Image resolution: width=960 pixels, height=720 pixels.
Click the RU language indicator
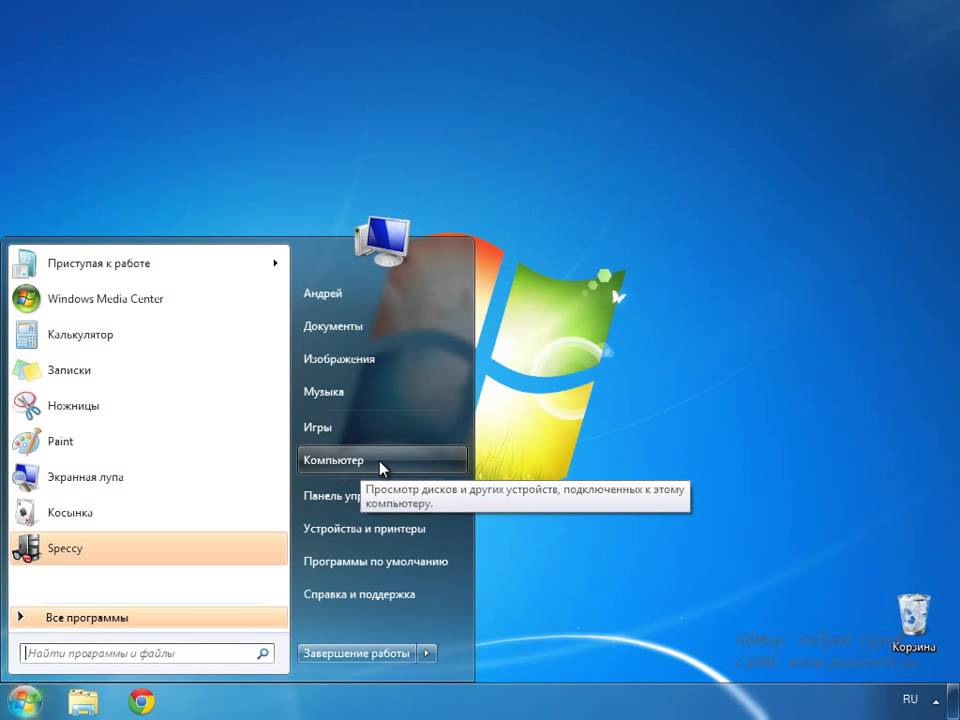[910, 699]
